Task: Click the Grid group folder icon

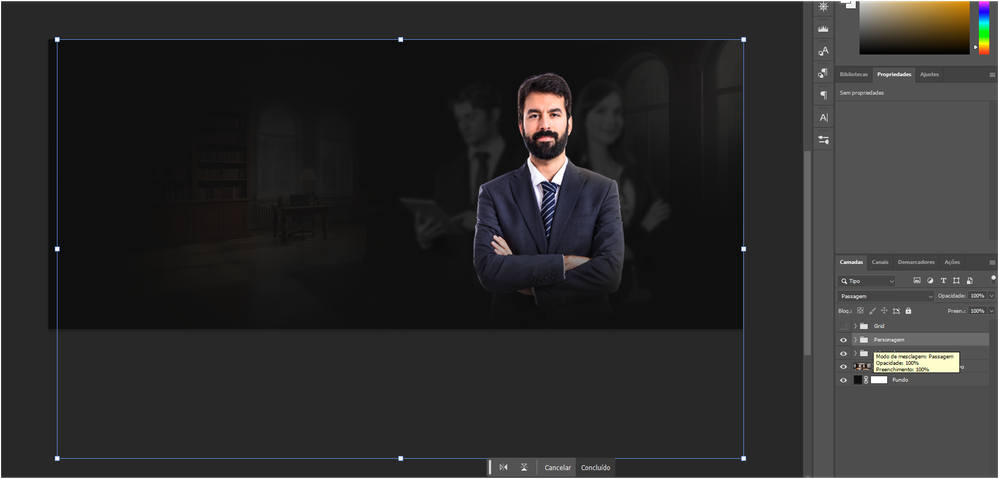Action: coord(864,326)
